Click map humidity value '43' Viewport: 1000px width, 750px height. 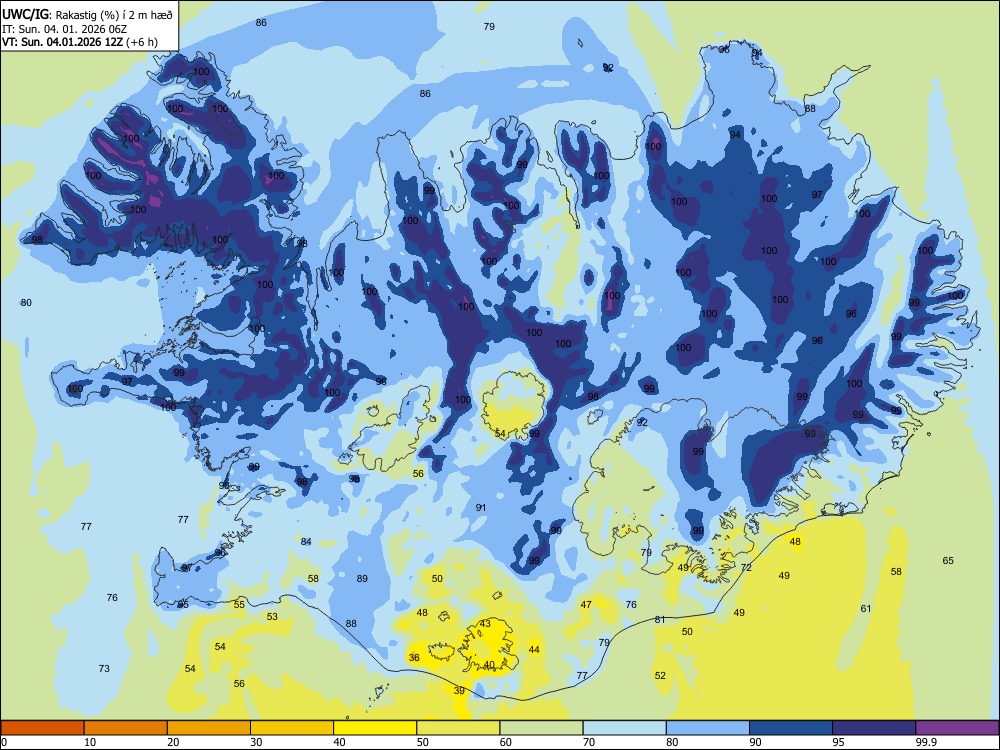click(485, 623)
